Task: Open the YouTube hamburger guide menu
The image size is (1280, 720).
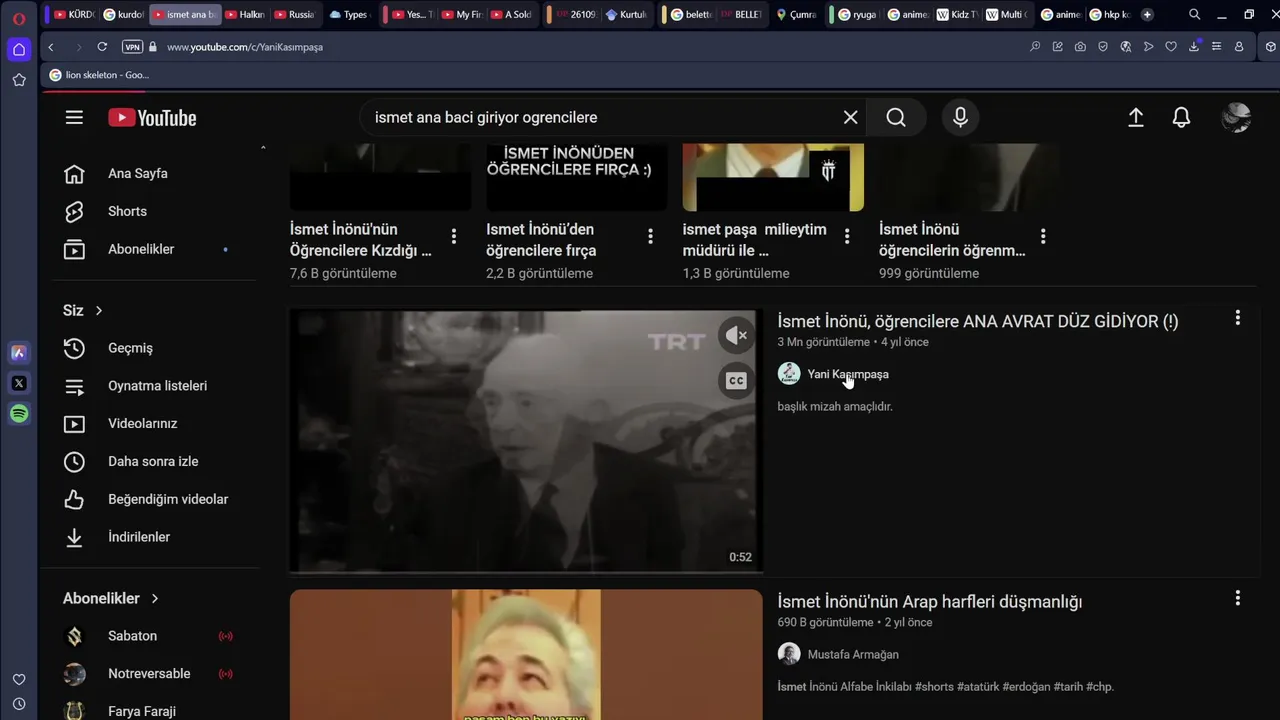Action: click(74, 118)
